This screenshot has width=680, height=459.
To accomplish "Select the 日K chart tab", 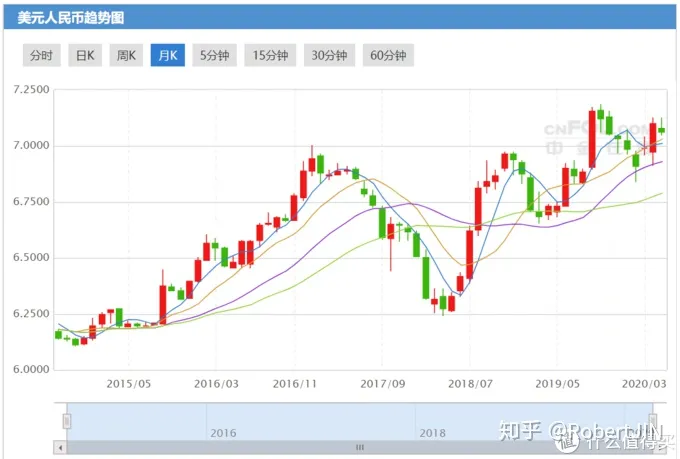I will (x=85, y=55).
